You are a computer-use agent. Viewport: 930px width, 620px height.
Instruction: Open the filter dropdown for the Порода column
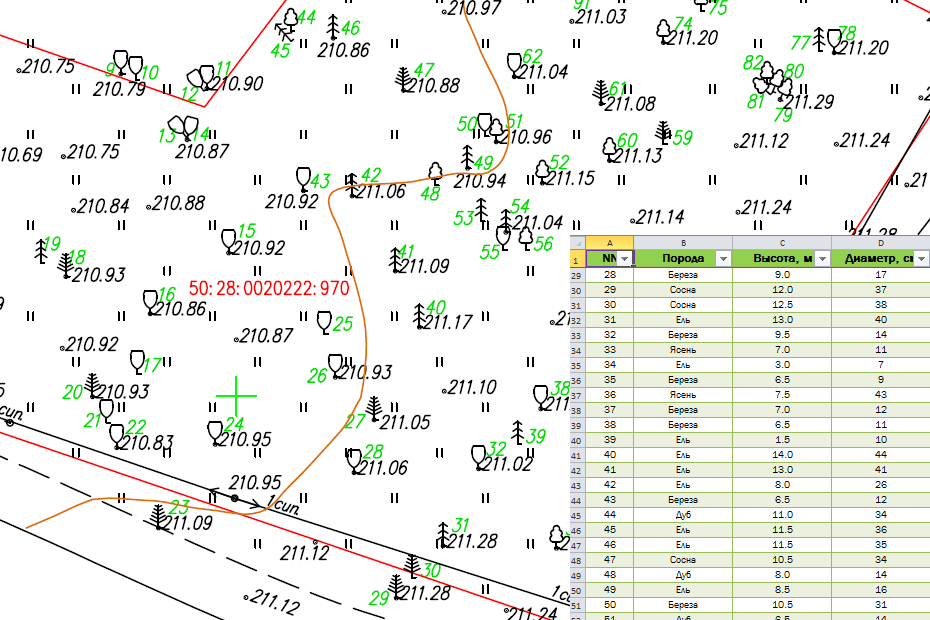[722, 259]
